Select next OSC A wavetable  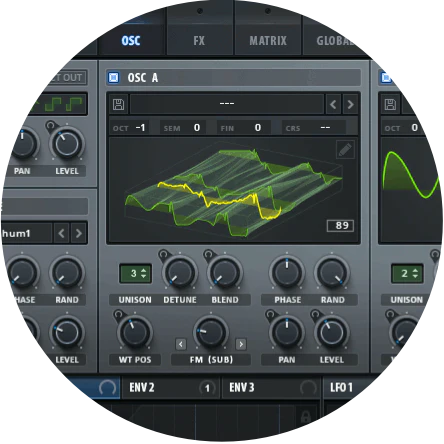pos(350,104)
